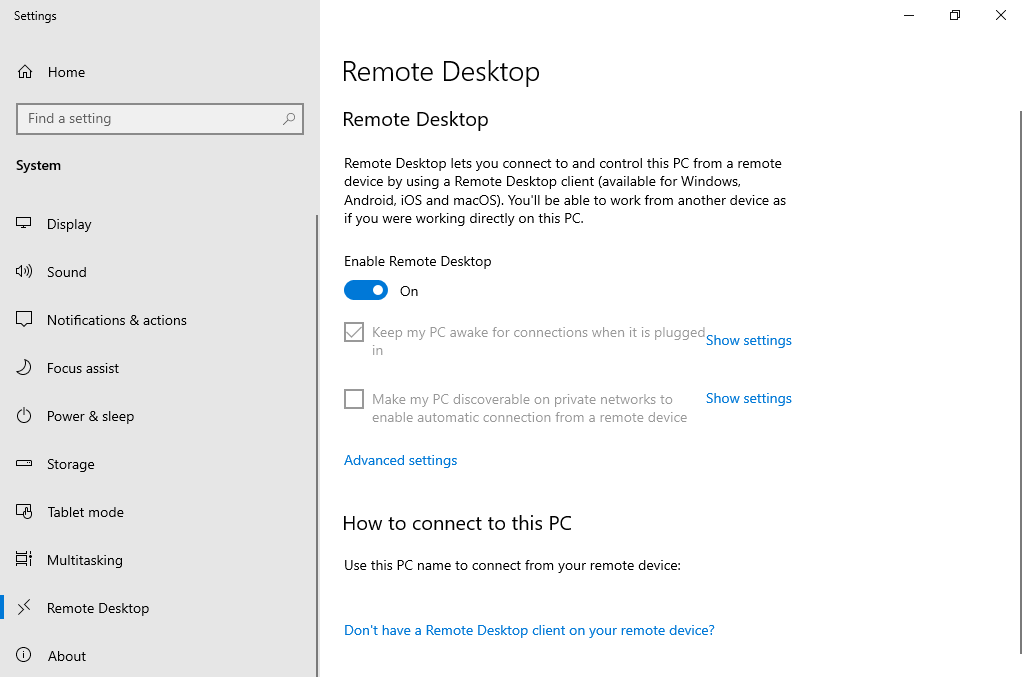Screen dimensions: 1024x677
Task: Minimize the Settings window
Action: tap(908, 15)
